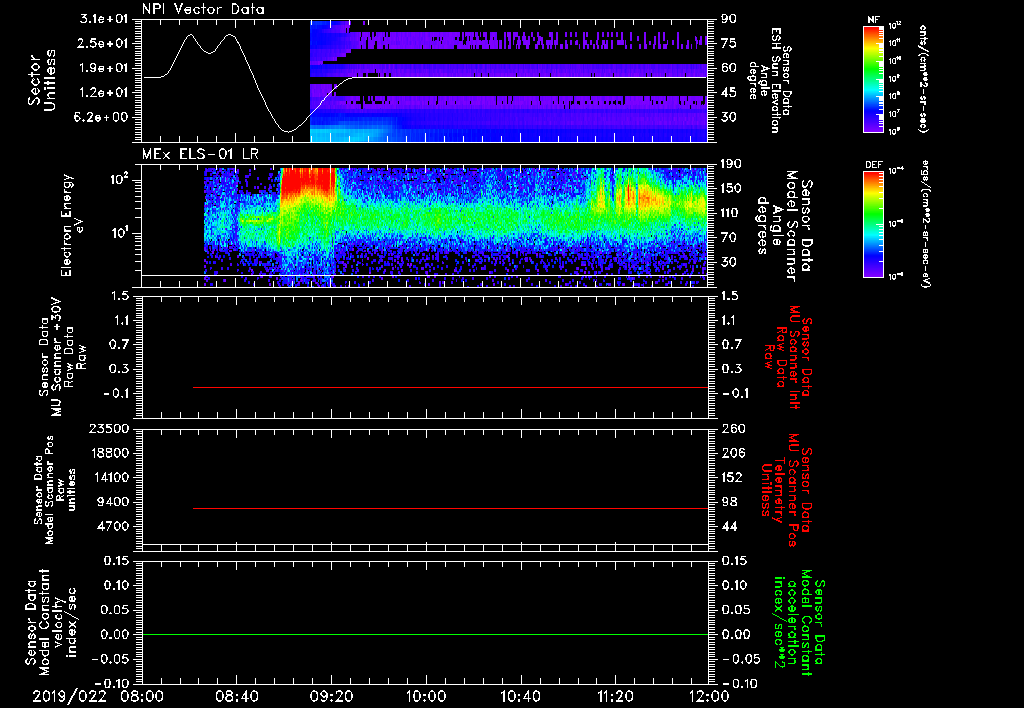The height and width of the screenshot is (708, 1024).
Task: Click the green line in velocity panel
Action: [x=425, y=634]
